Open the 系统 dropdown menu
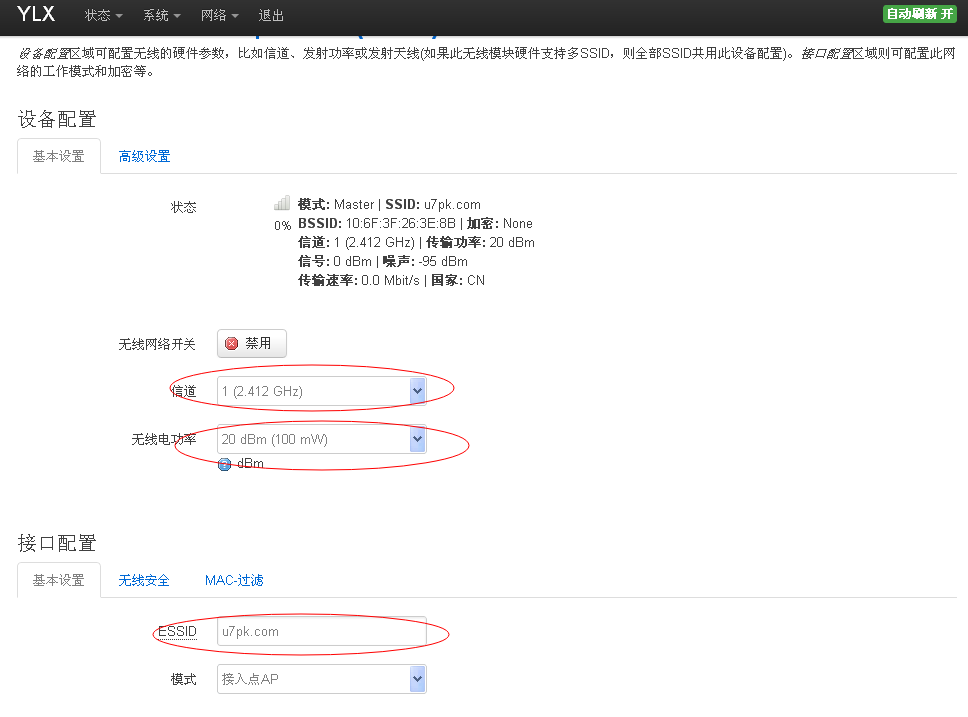 [x=162, y=15]
